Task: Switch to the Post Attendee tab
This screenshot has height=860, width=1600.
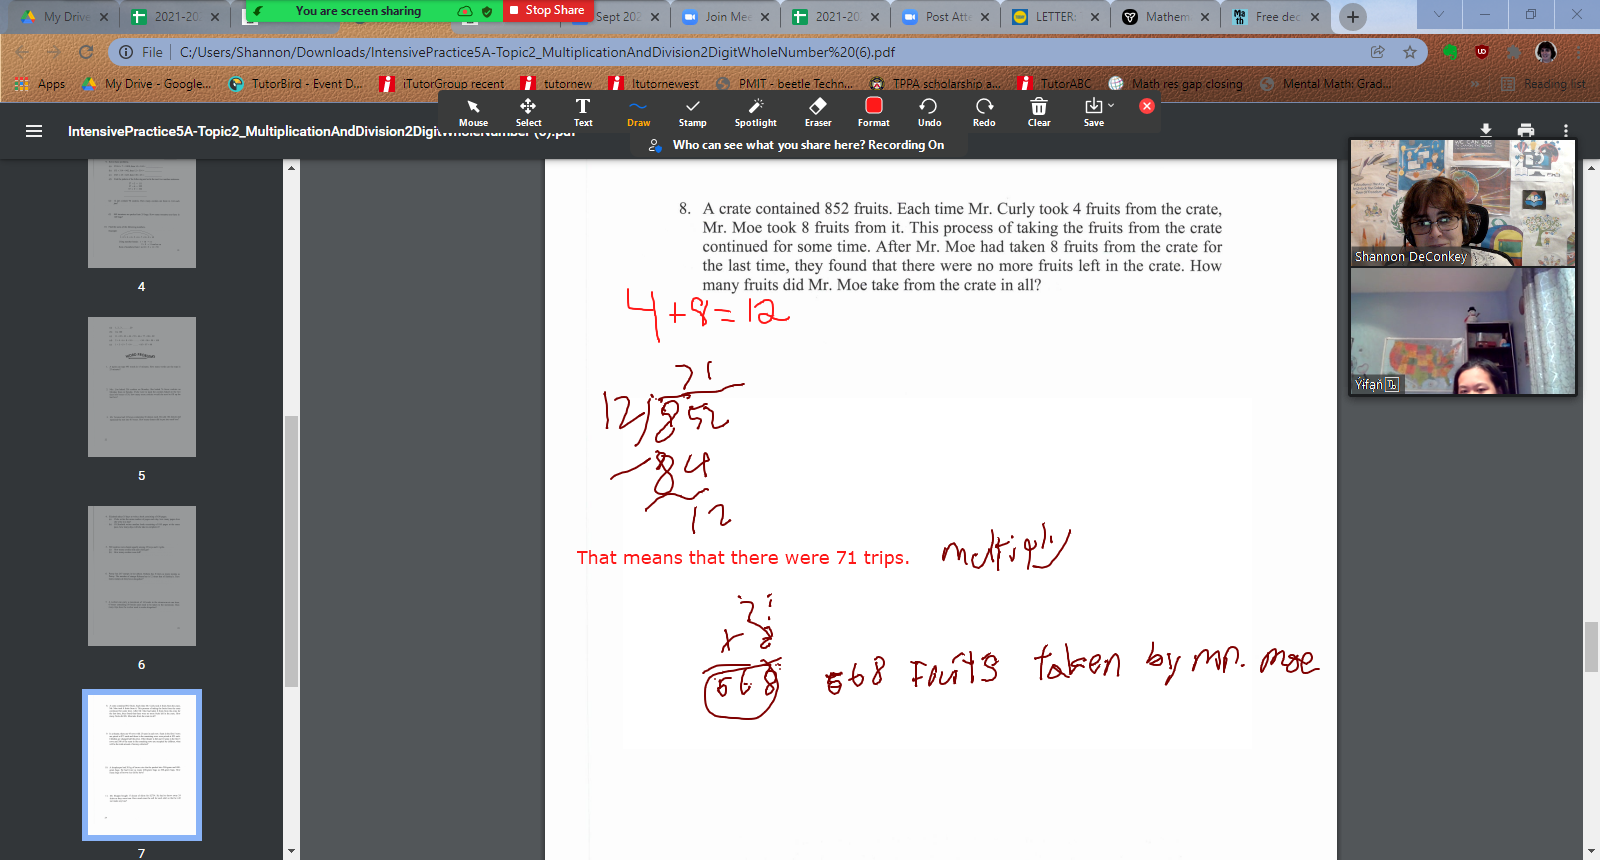Action: pyautogui.click(x=945, y=17)
